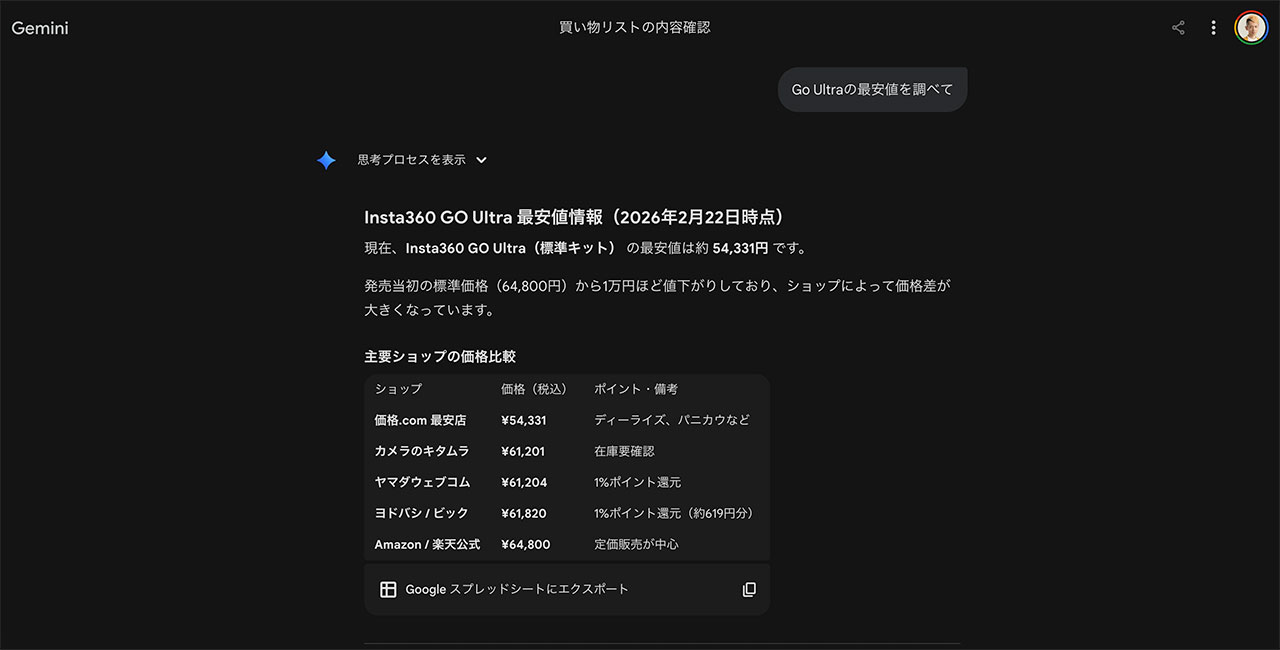The width and height of the screenshot is (1280, 650).
Task: Open the three-dot more options menu
Action: (1213, 28)
